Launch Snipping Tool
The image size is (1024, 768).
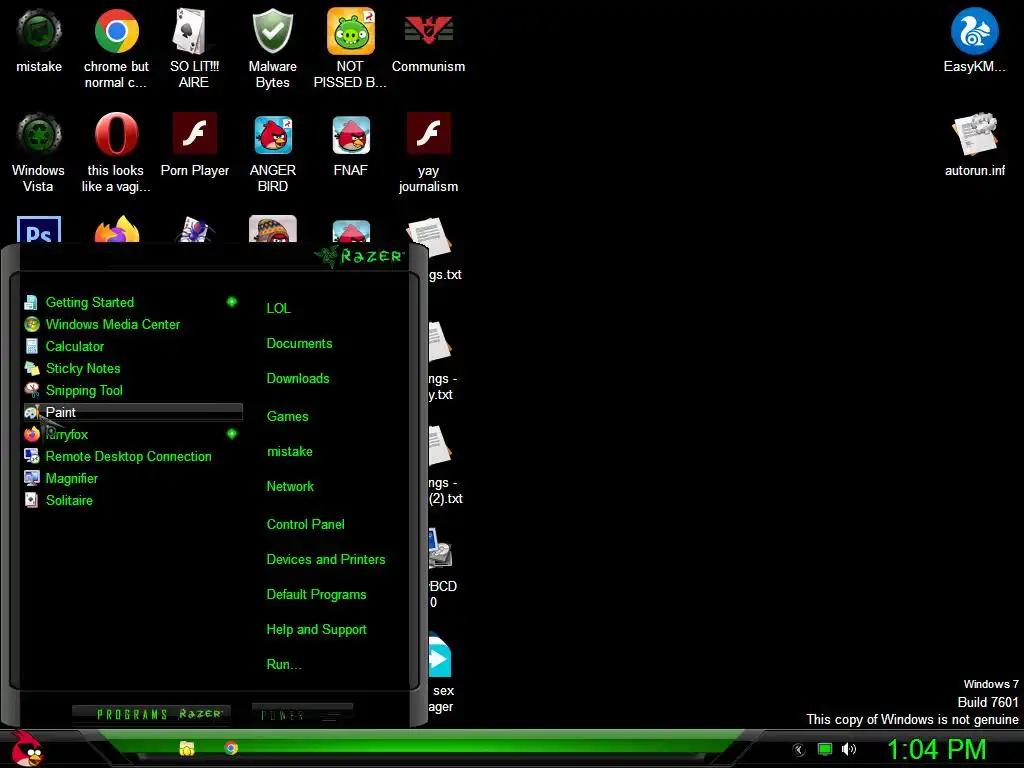point(133,390)
